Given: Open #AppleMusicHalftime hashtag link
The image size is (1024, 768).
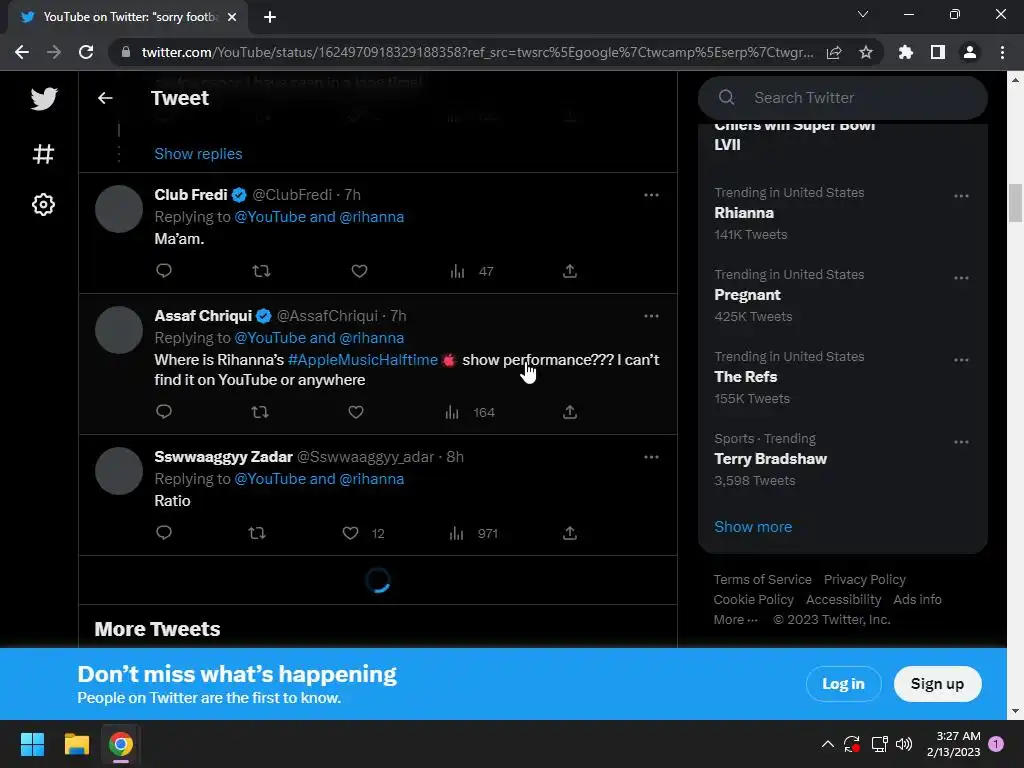Looking at the screenshot, I should point(362,360).
